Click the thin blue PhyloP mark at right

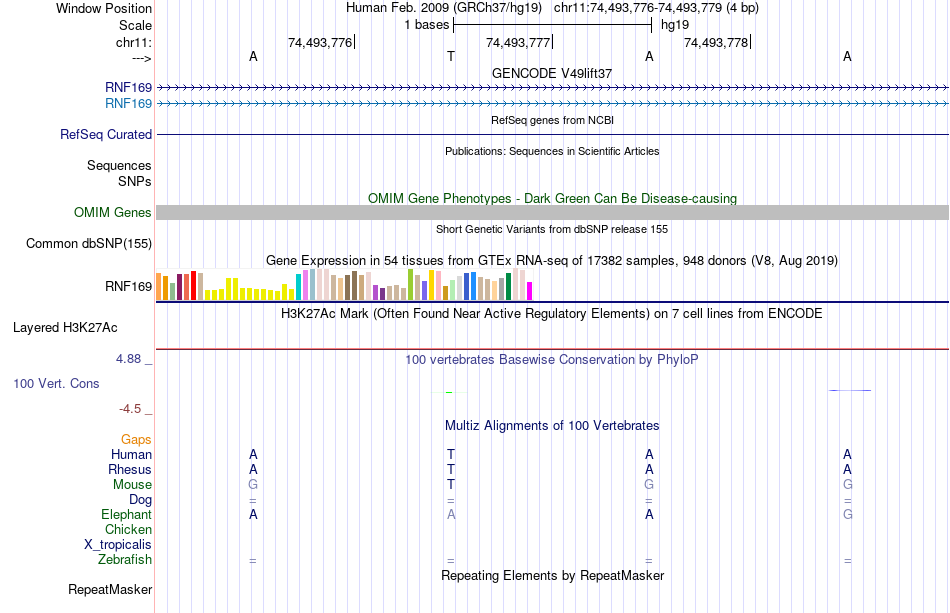[x=850, y=390]
